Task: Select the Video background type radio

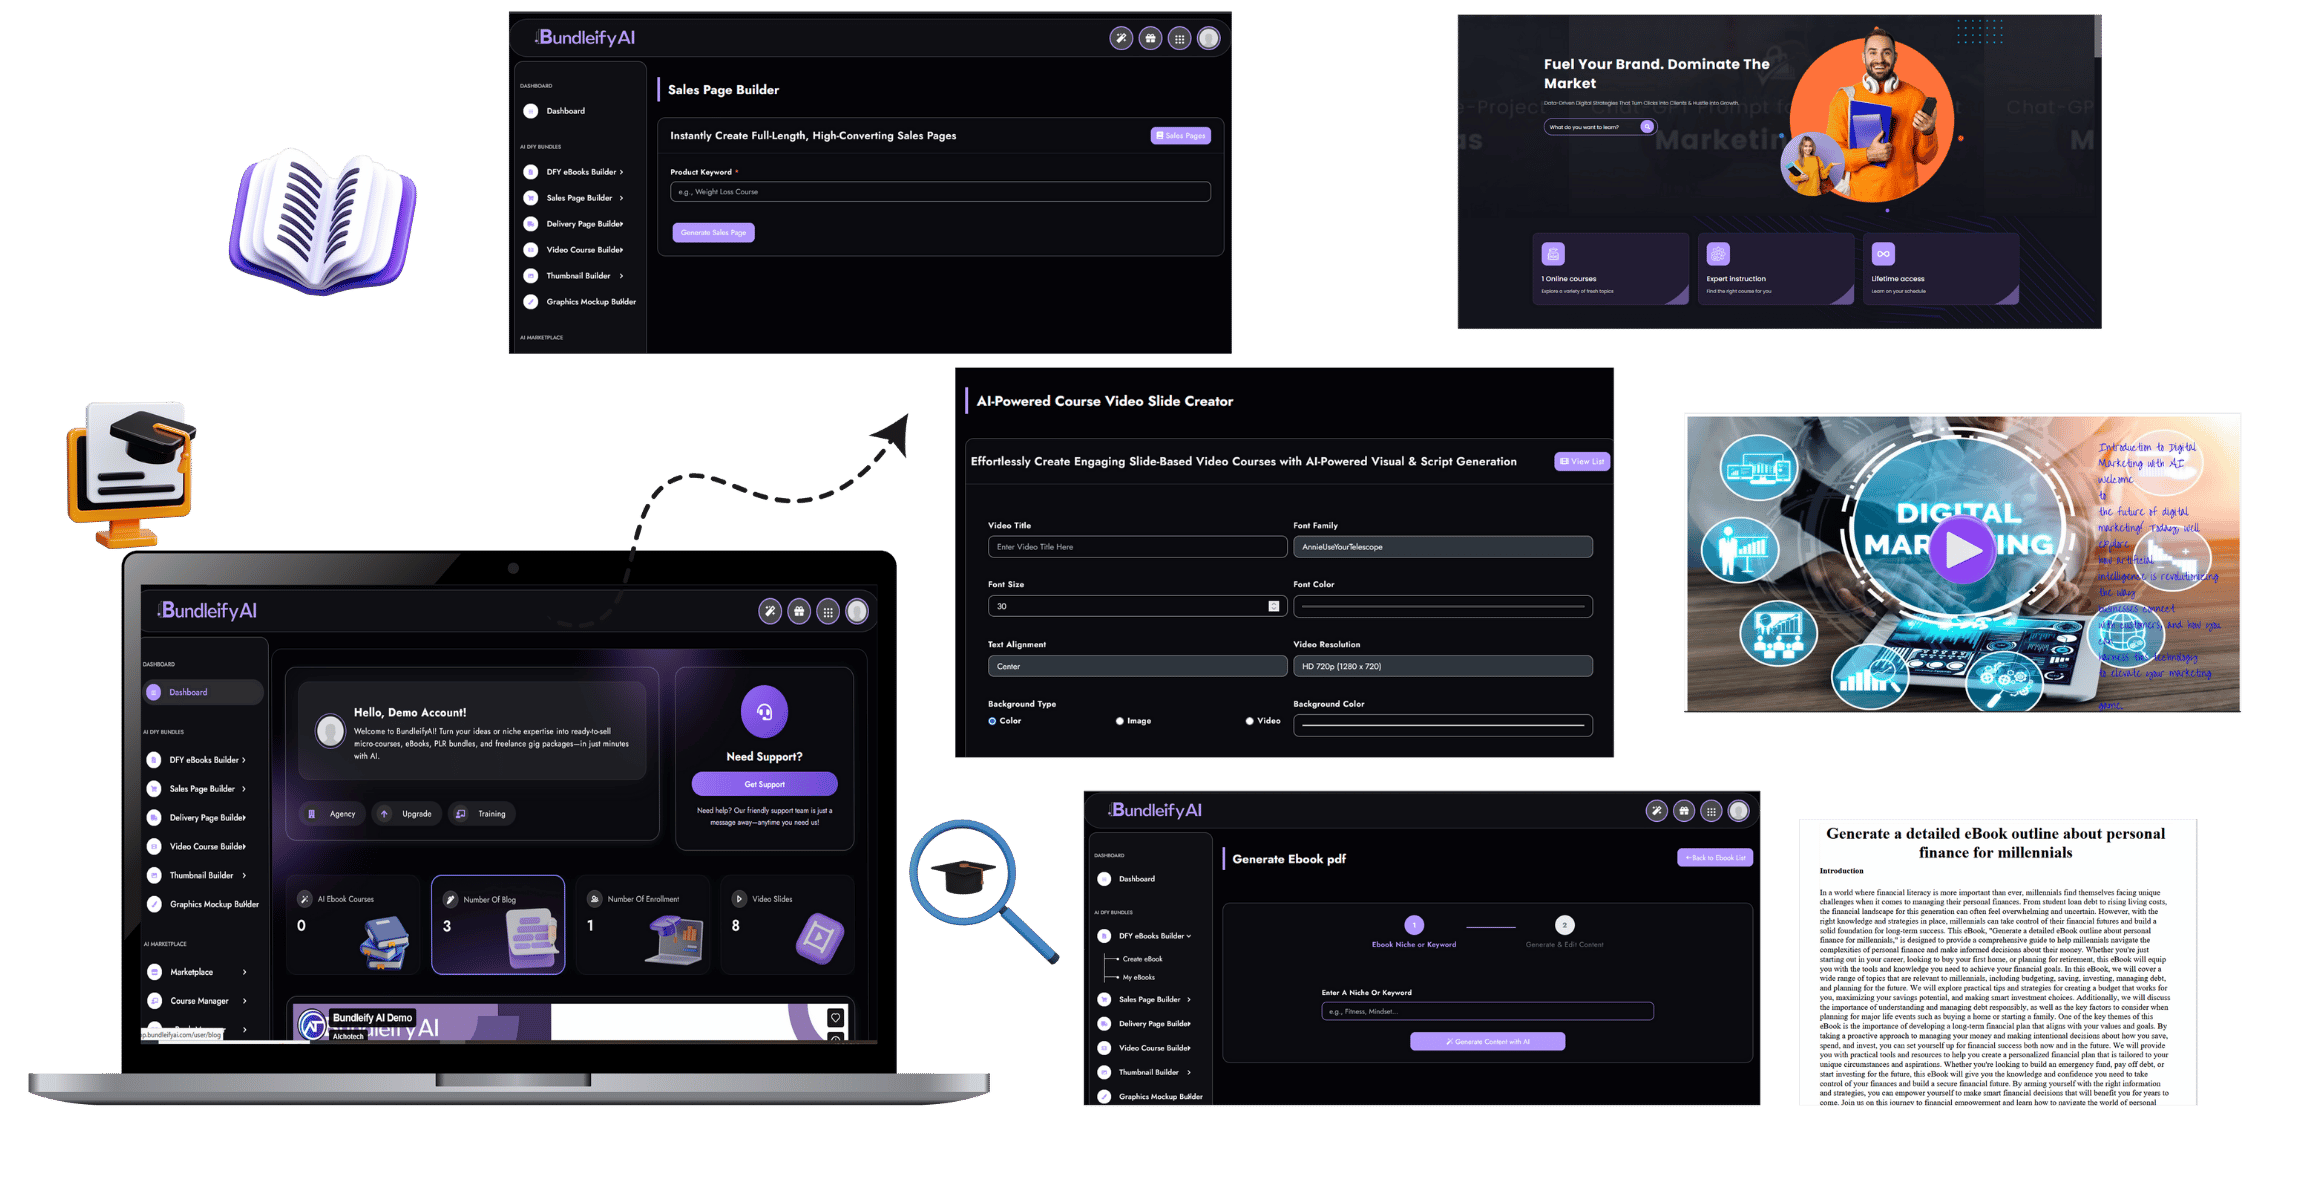Action: [1249, 721]
